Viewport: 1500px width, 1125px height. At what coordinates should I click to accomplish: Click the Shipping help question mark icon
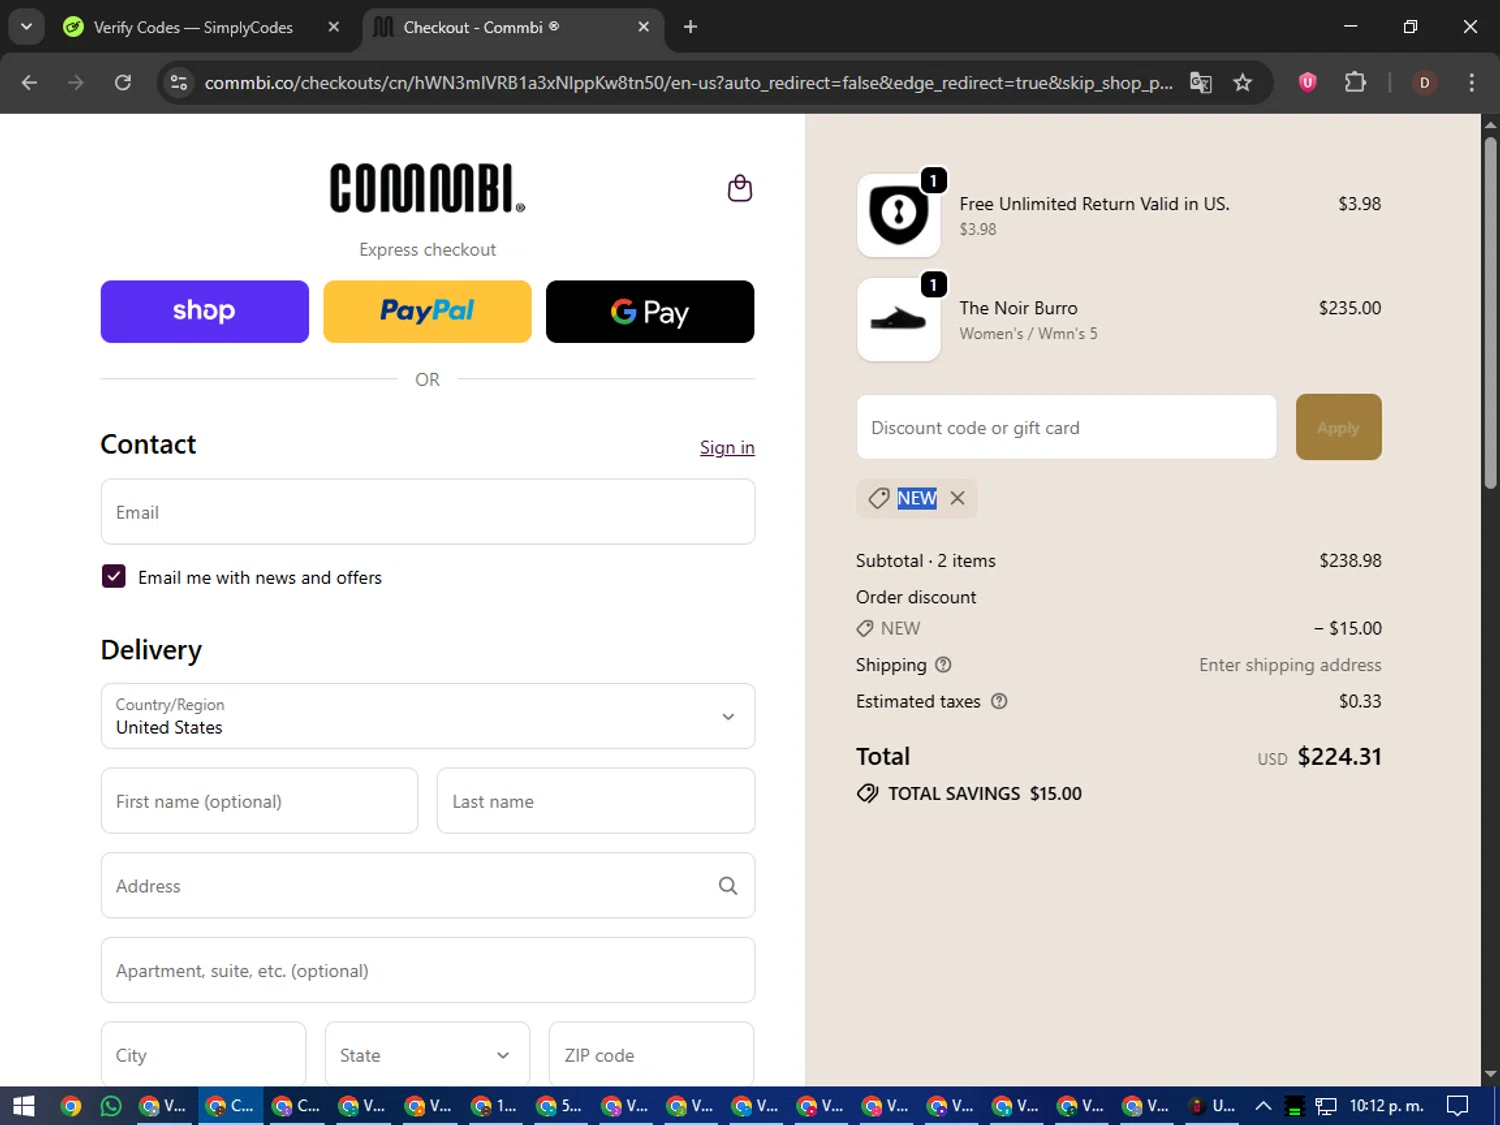coord(943,665)
